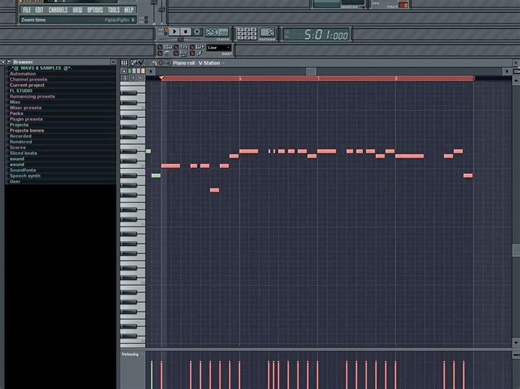Viewport: 520px width, 389px height.
Task: Close the Piano roll window
Action: point(516,63)
